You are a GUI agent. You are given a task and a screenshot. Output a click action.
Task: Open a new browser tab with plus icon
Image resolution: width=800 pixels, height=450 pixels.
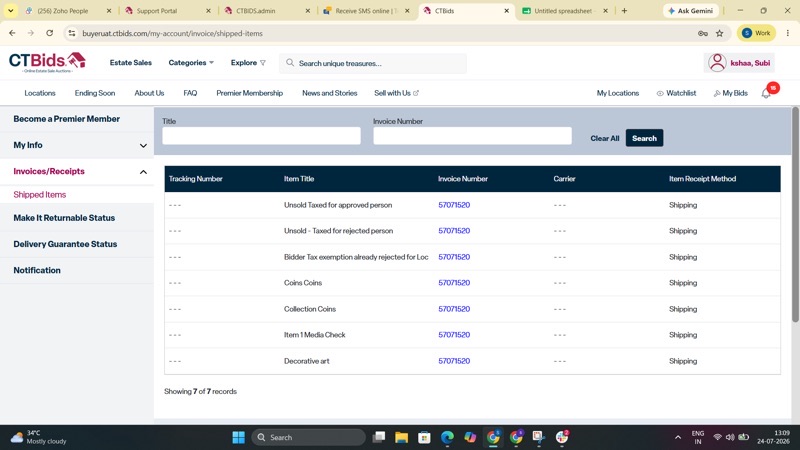click(624, 11)
